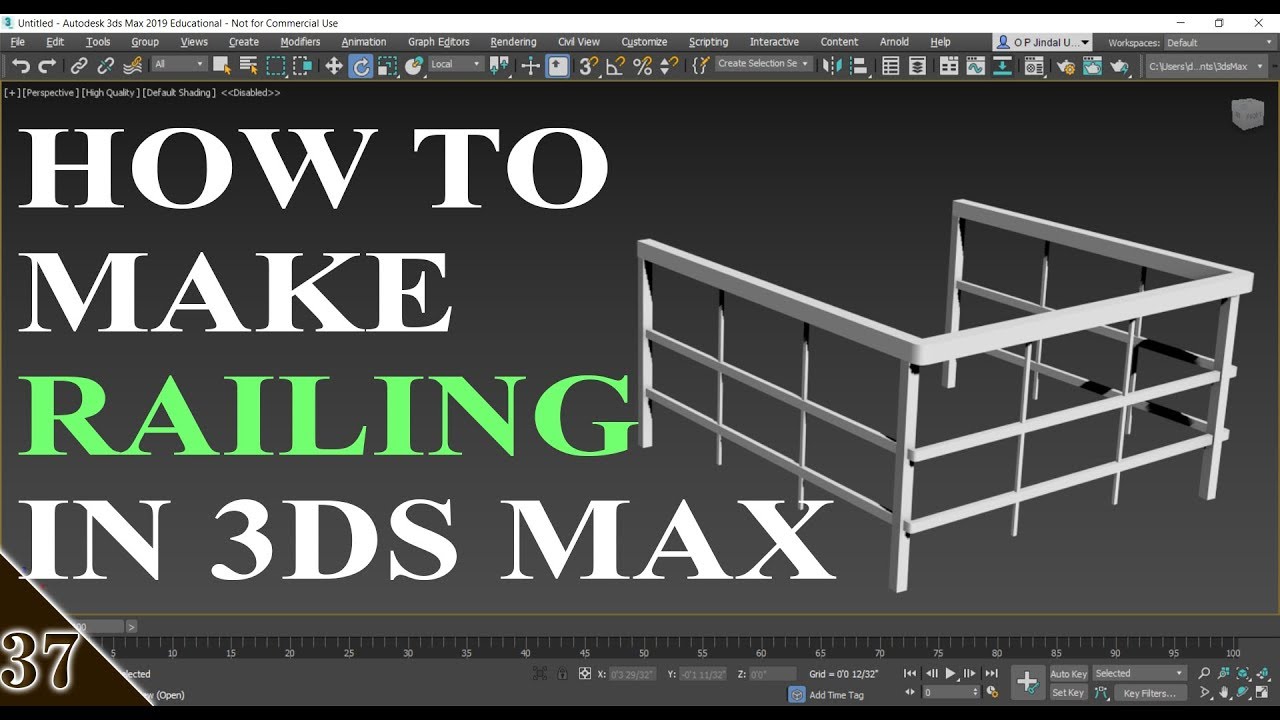1280x720 pixels.
Task: Click the Mirror tool icon
Action: coord(832,66)
